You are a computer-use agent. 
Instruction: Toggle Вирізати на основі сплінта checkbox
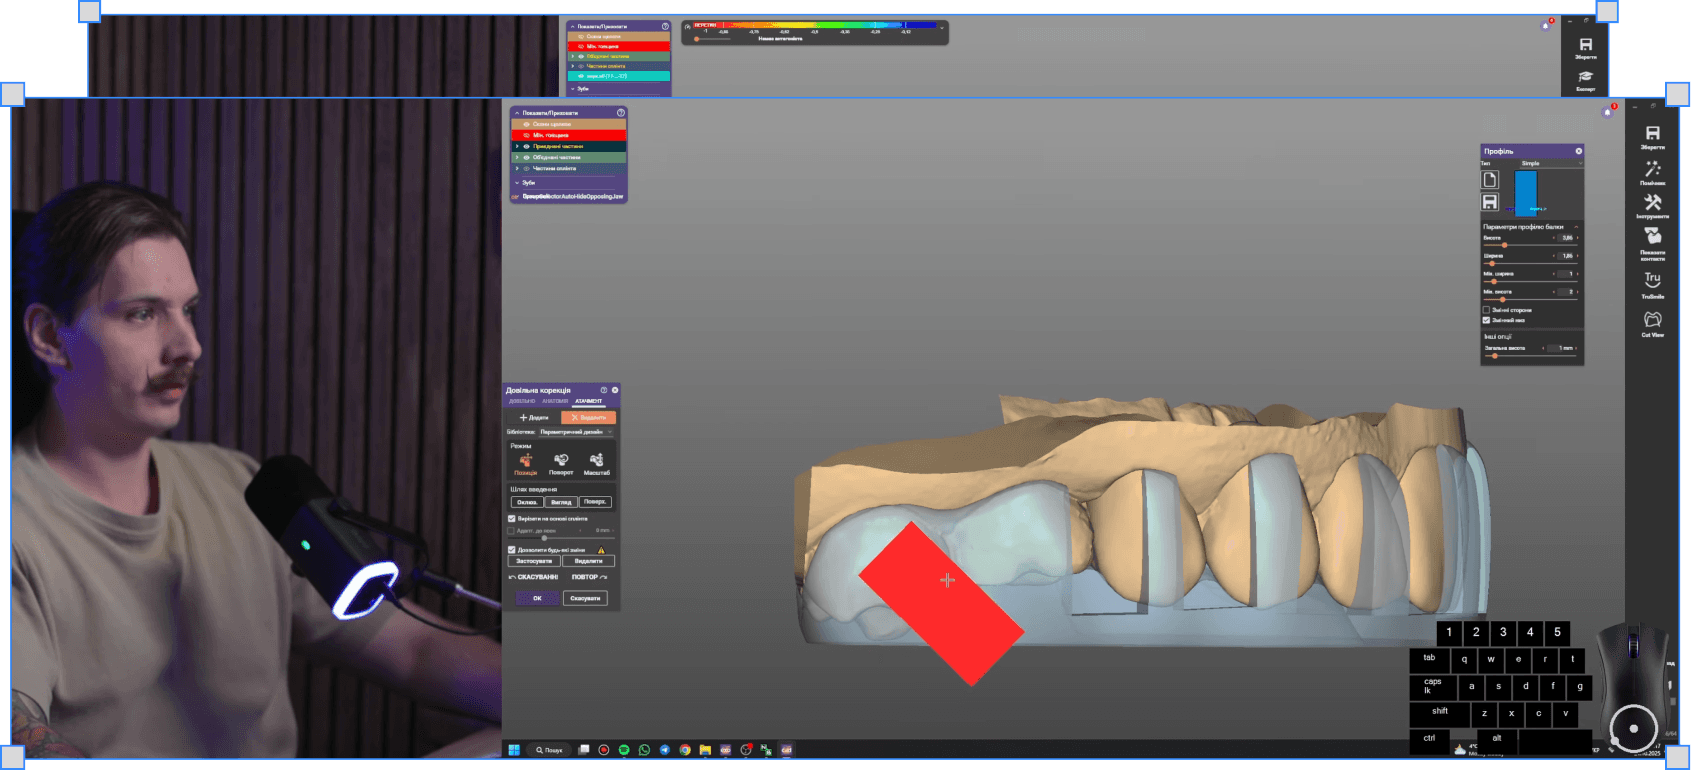[512, 519]
